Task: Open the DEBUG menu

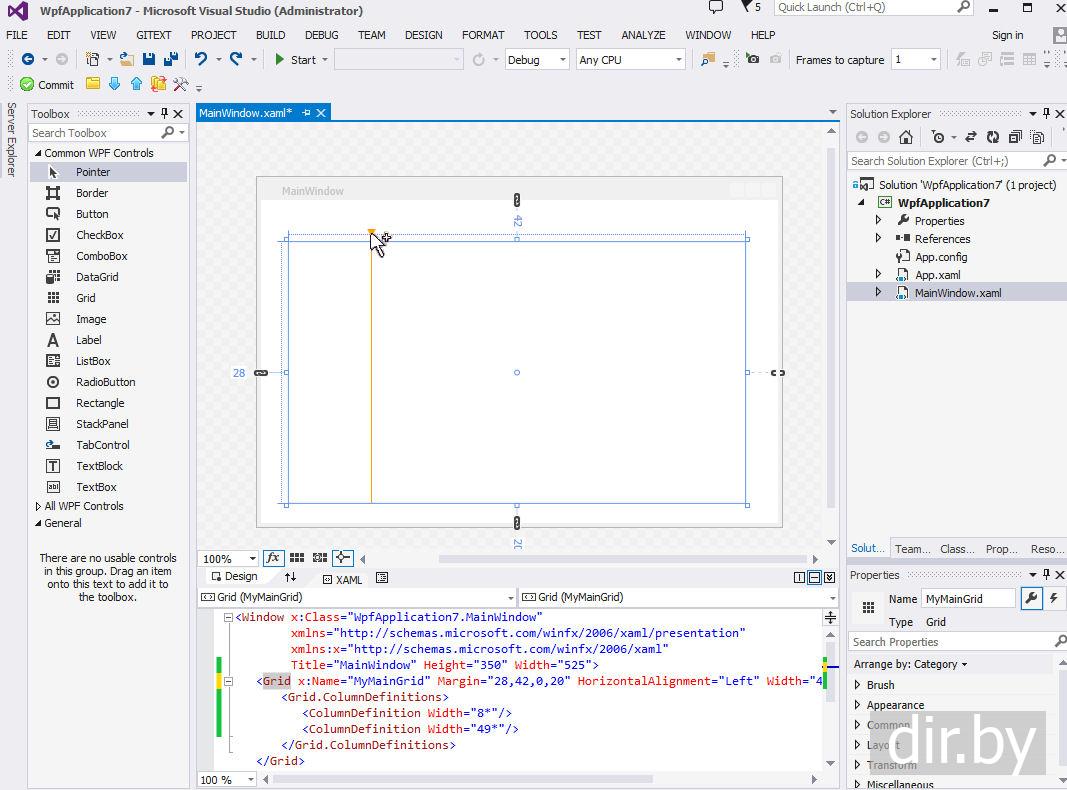Action: 321,35
